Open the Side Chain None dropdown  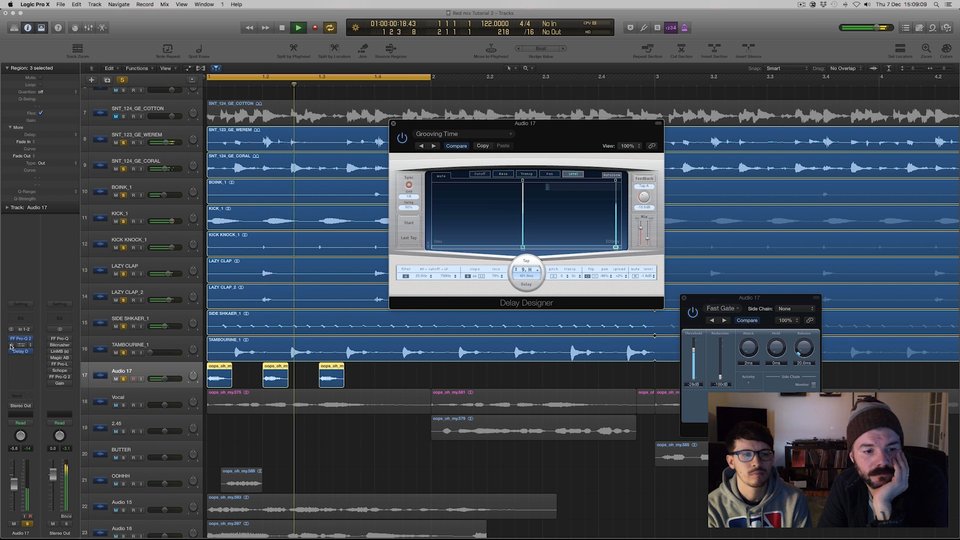(795, 309)
